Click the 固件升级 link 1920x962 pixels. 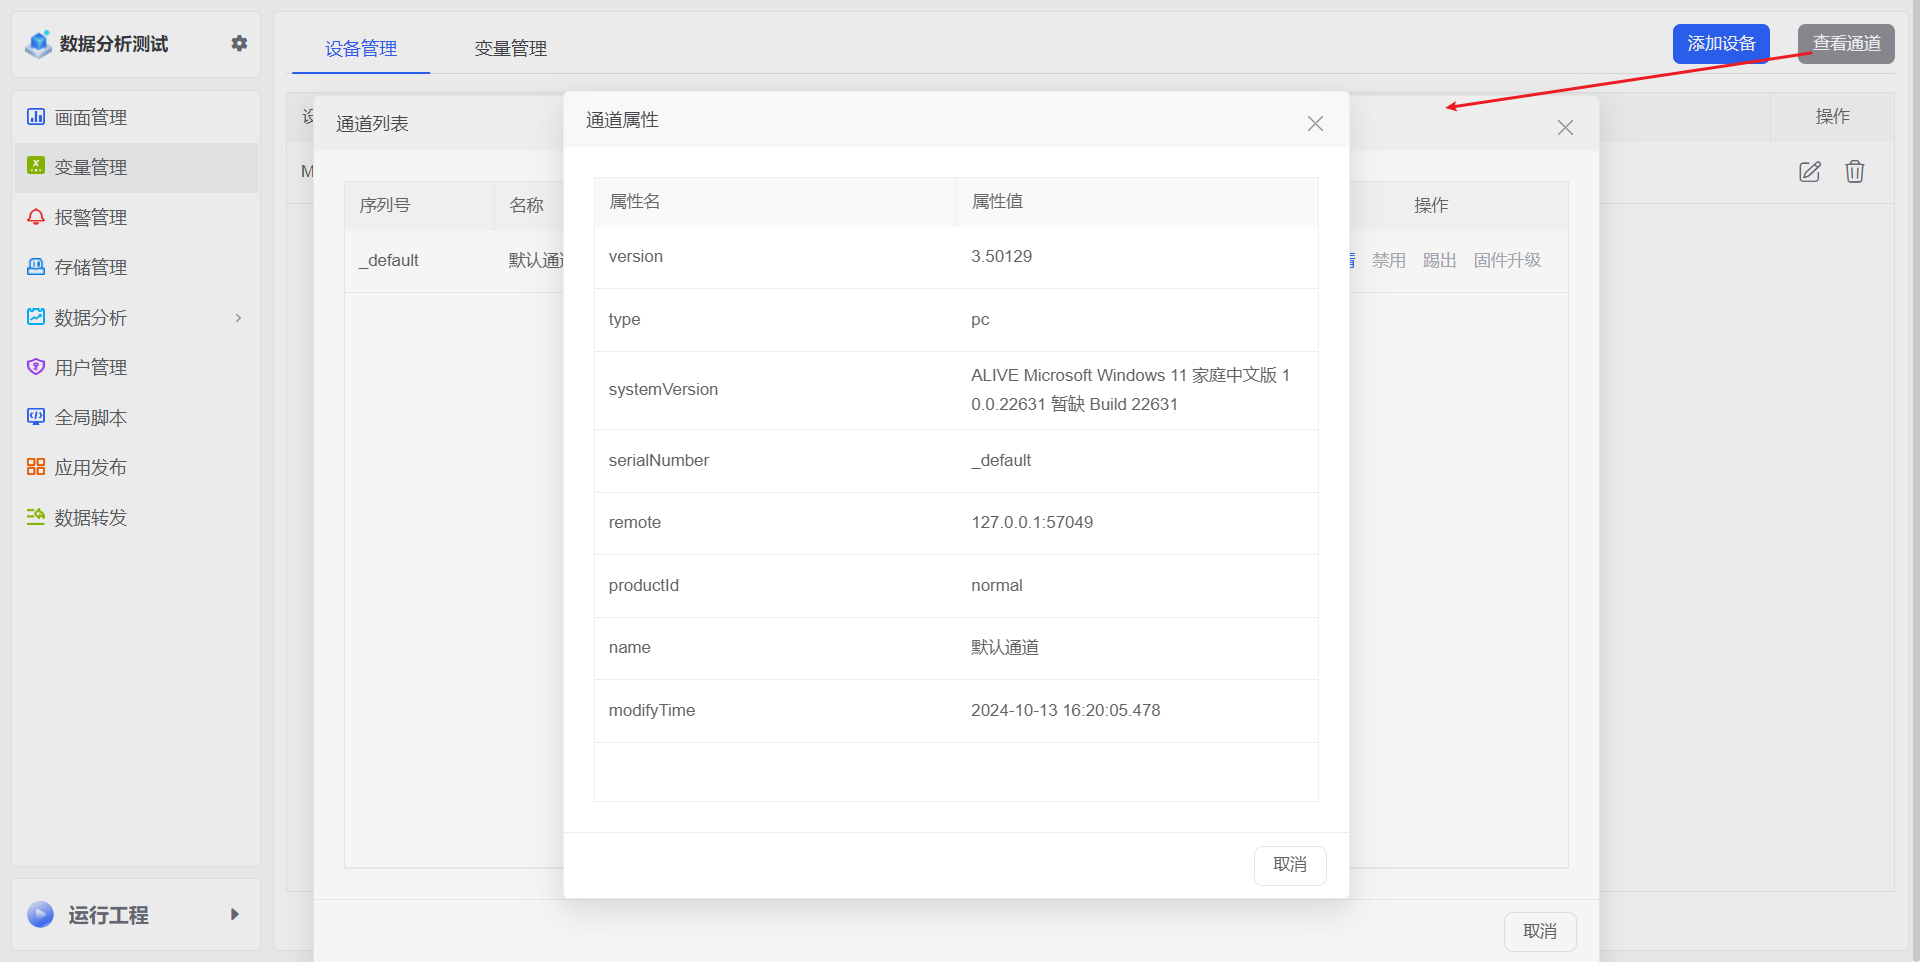(x=1507, y=261)
